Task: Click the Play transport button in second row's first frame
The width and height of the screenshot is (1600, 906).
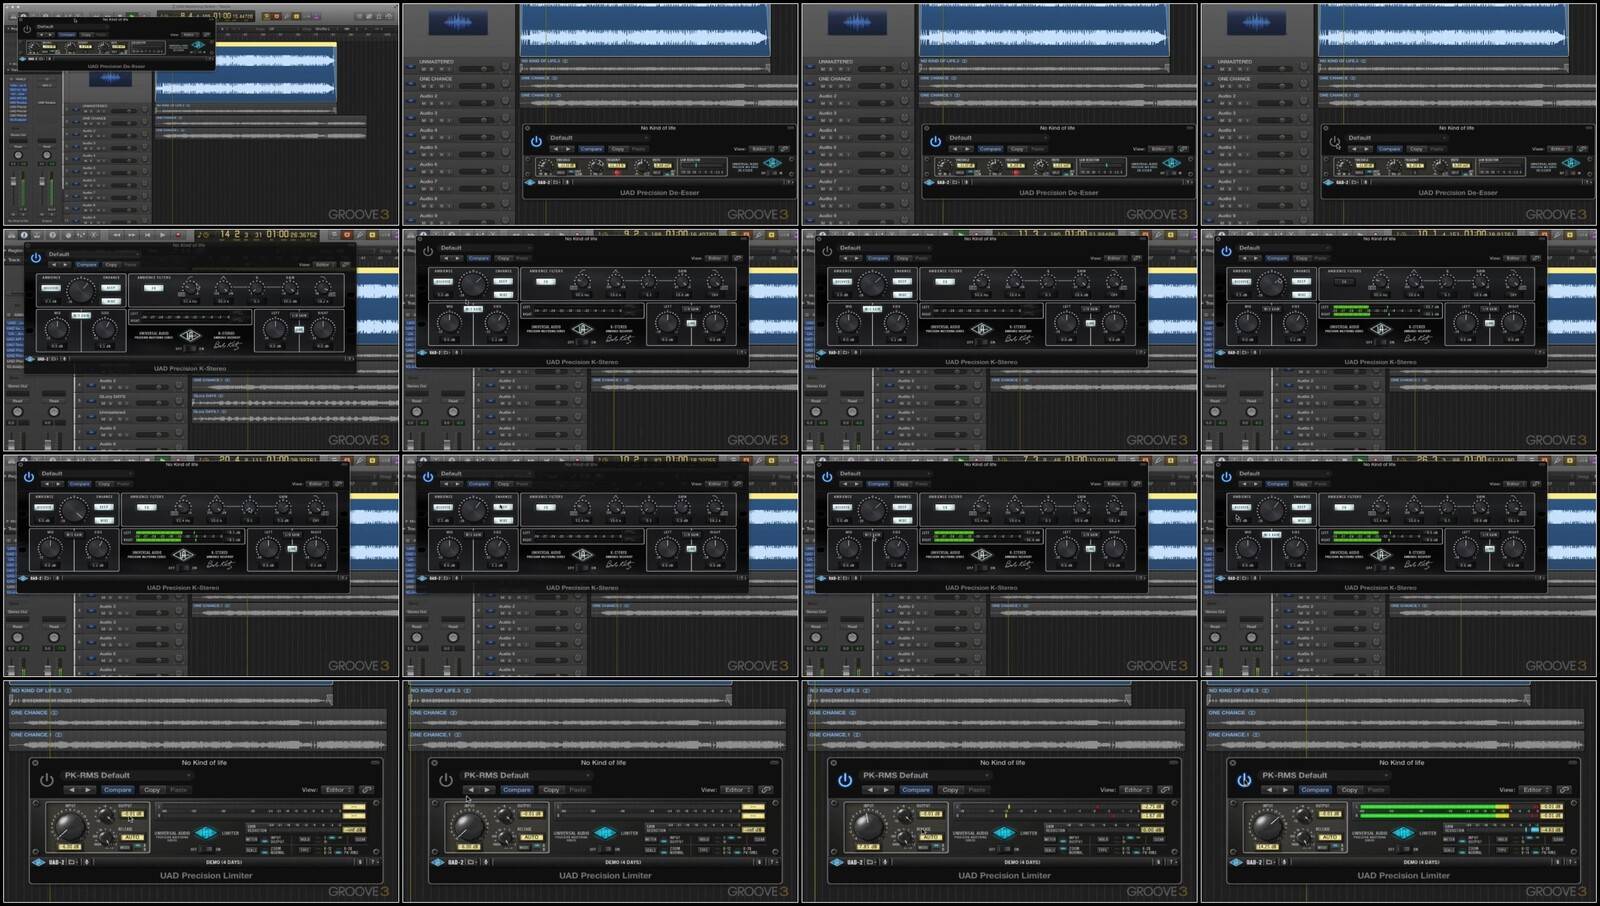Action: [x=162, y=235]
